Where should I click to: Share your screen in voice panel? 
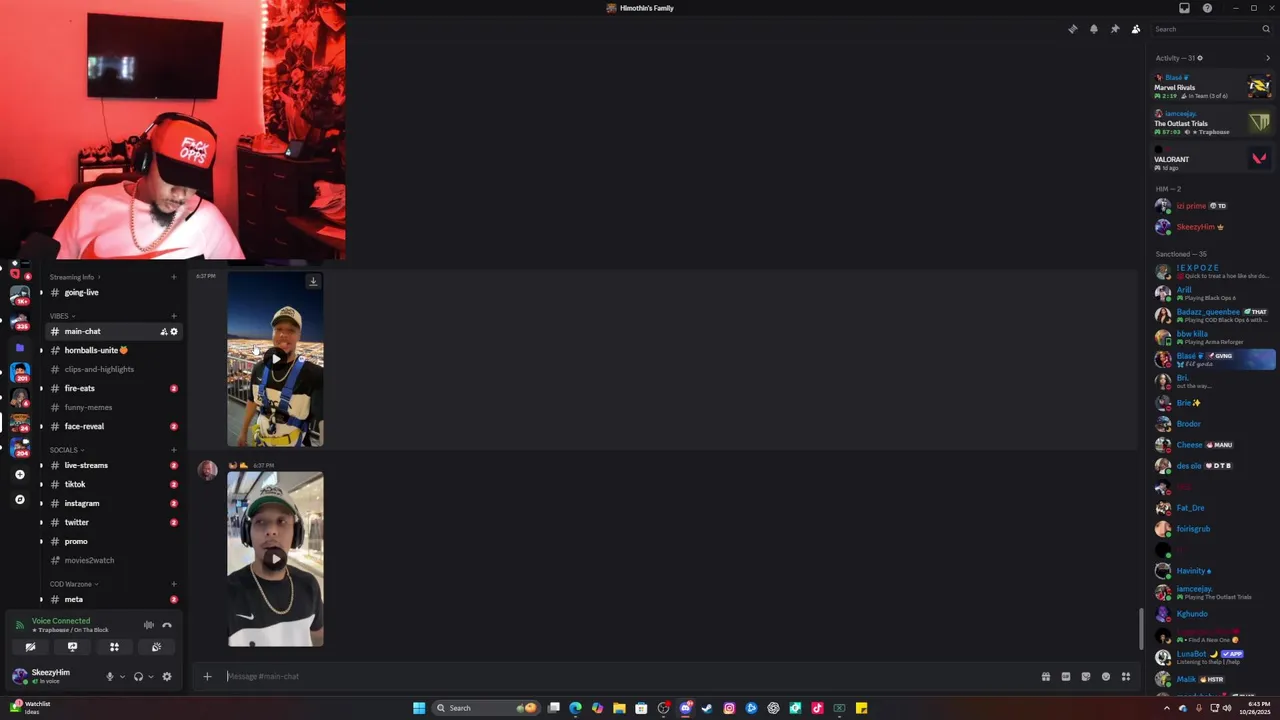[x=72, y=647]
